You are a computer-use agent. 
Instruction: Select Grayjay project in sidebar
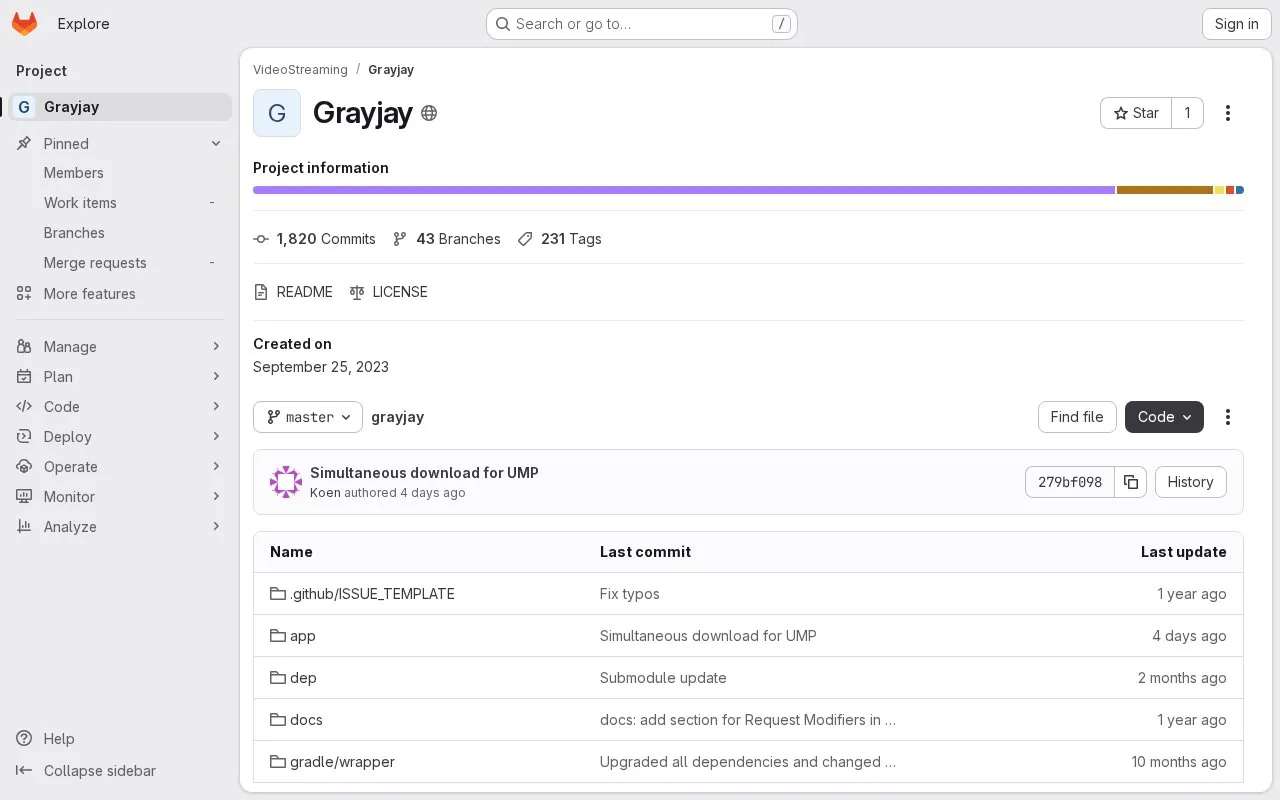(x=120, y=107)
